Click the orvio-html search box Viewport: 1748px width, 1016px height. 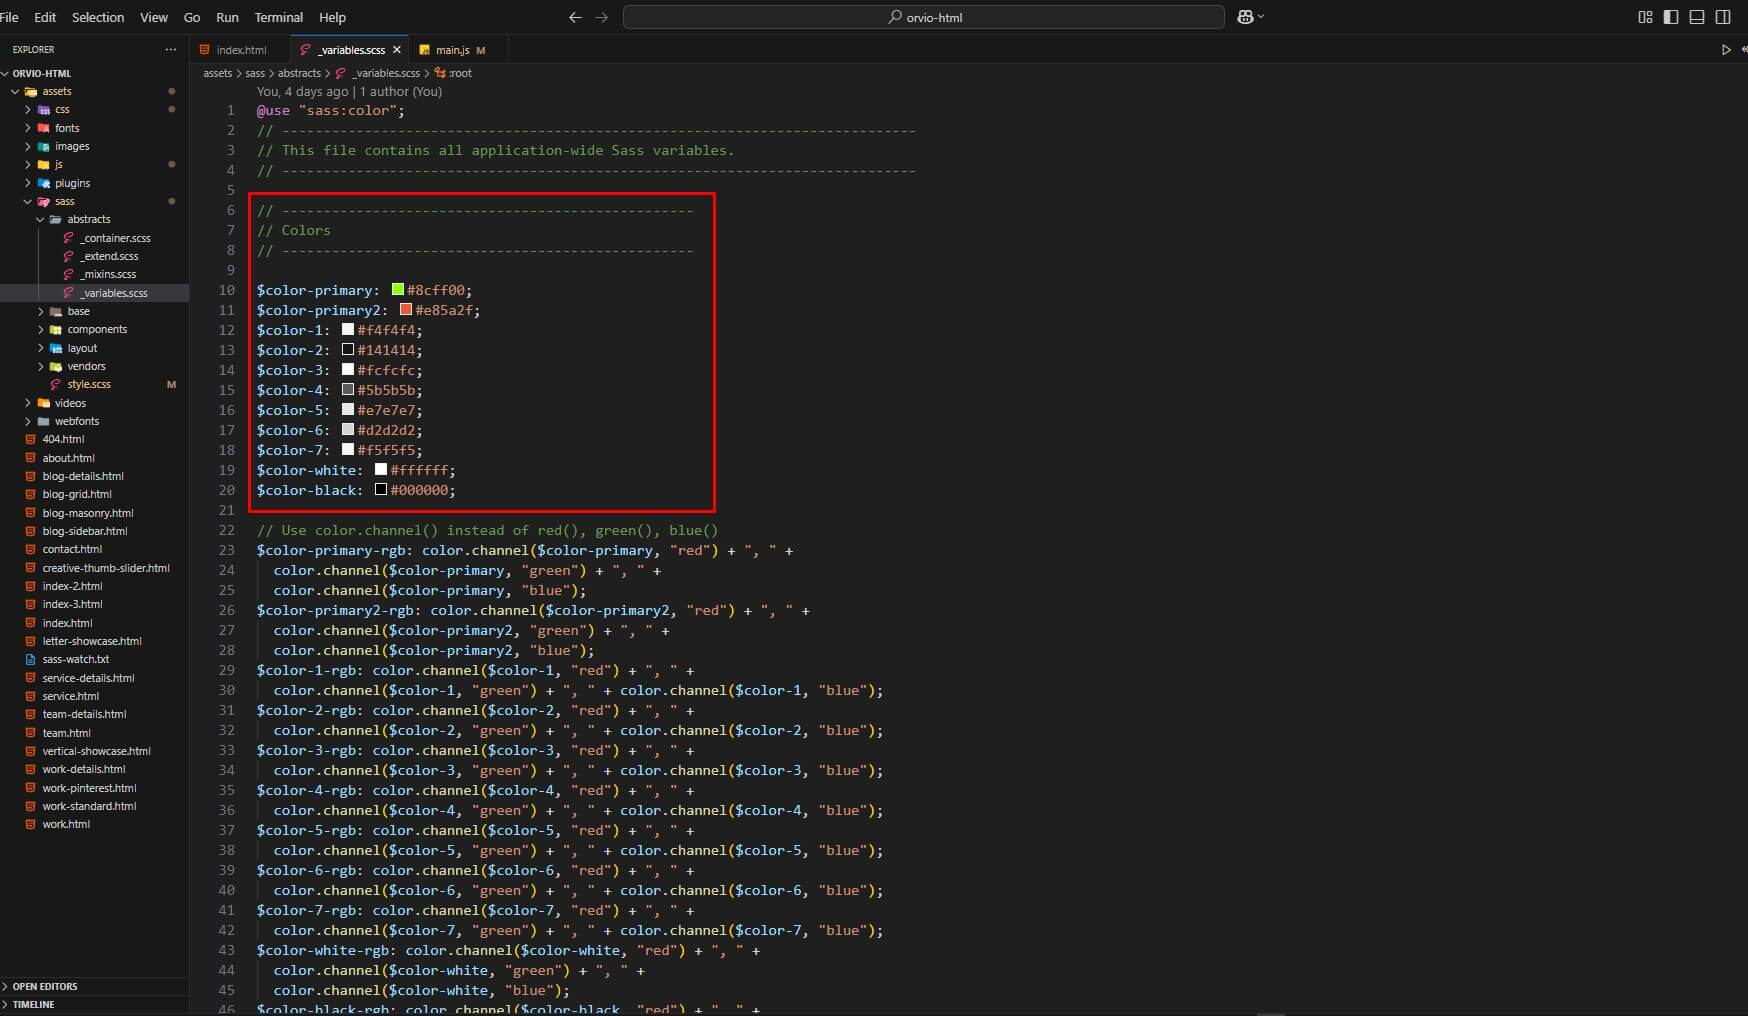point(923,17)
